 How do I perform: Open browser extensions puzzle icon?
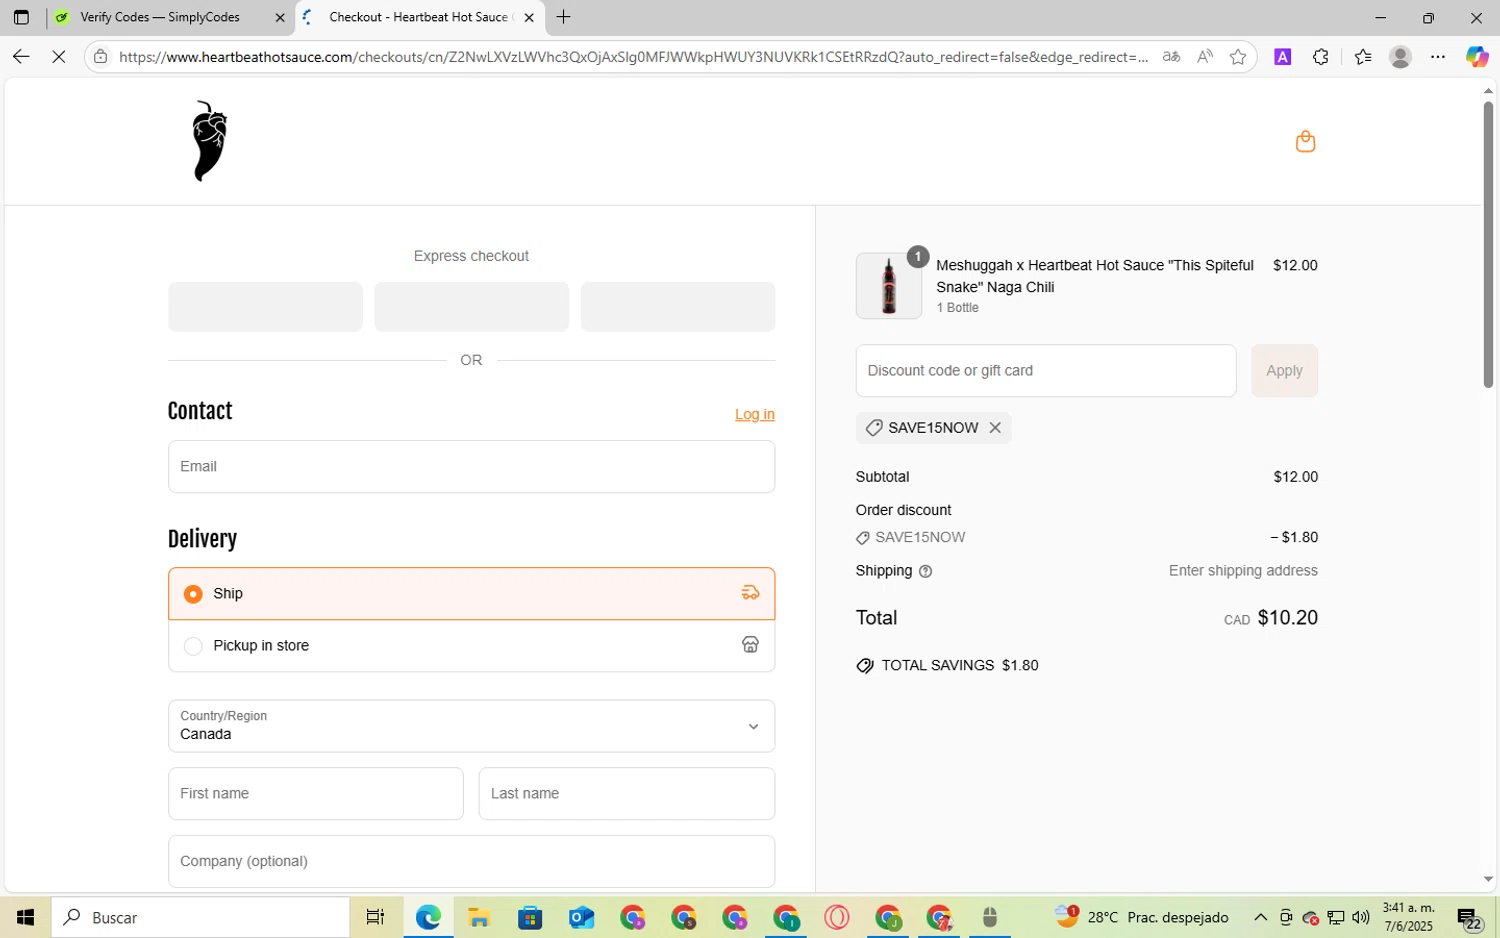1321,57
